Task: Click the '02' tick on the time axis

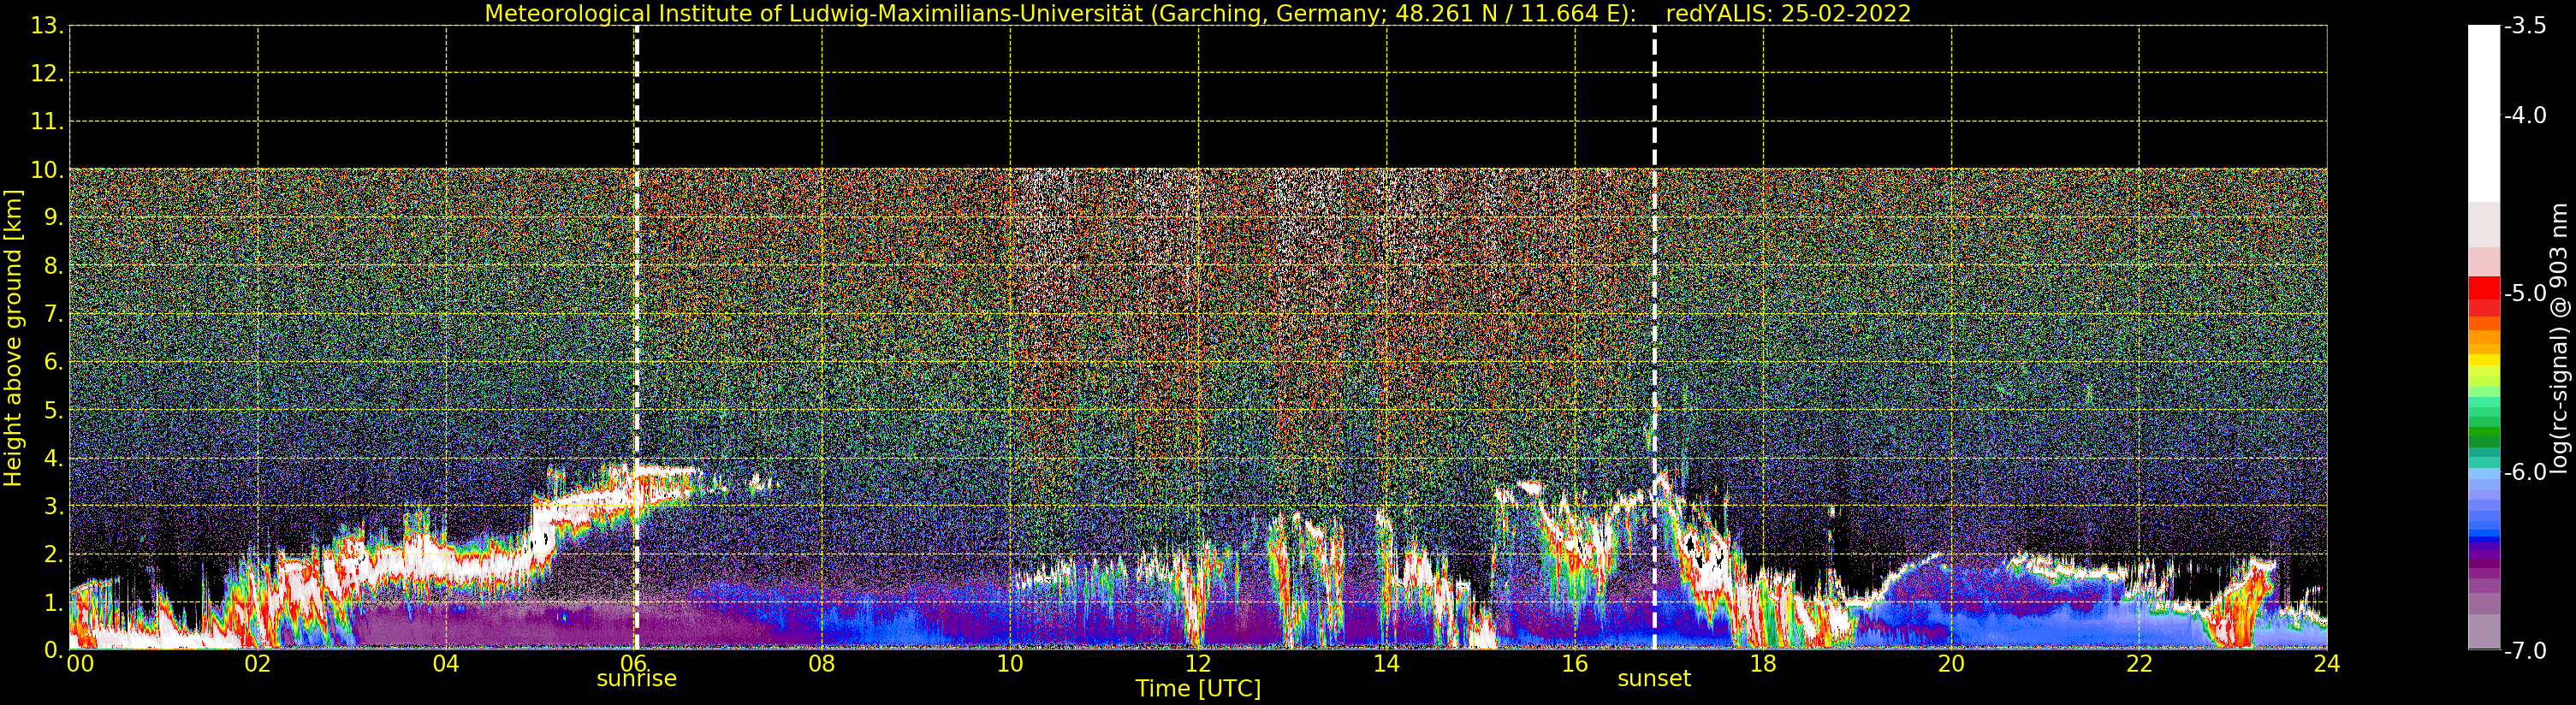Action: pos(258,664)
